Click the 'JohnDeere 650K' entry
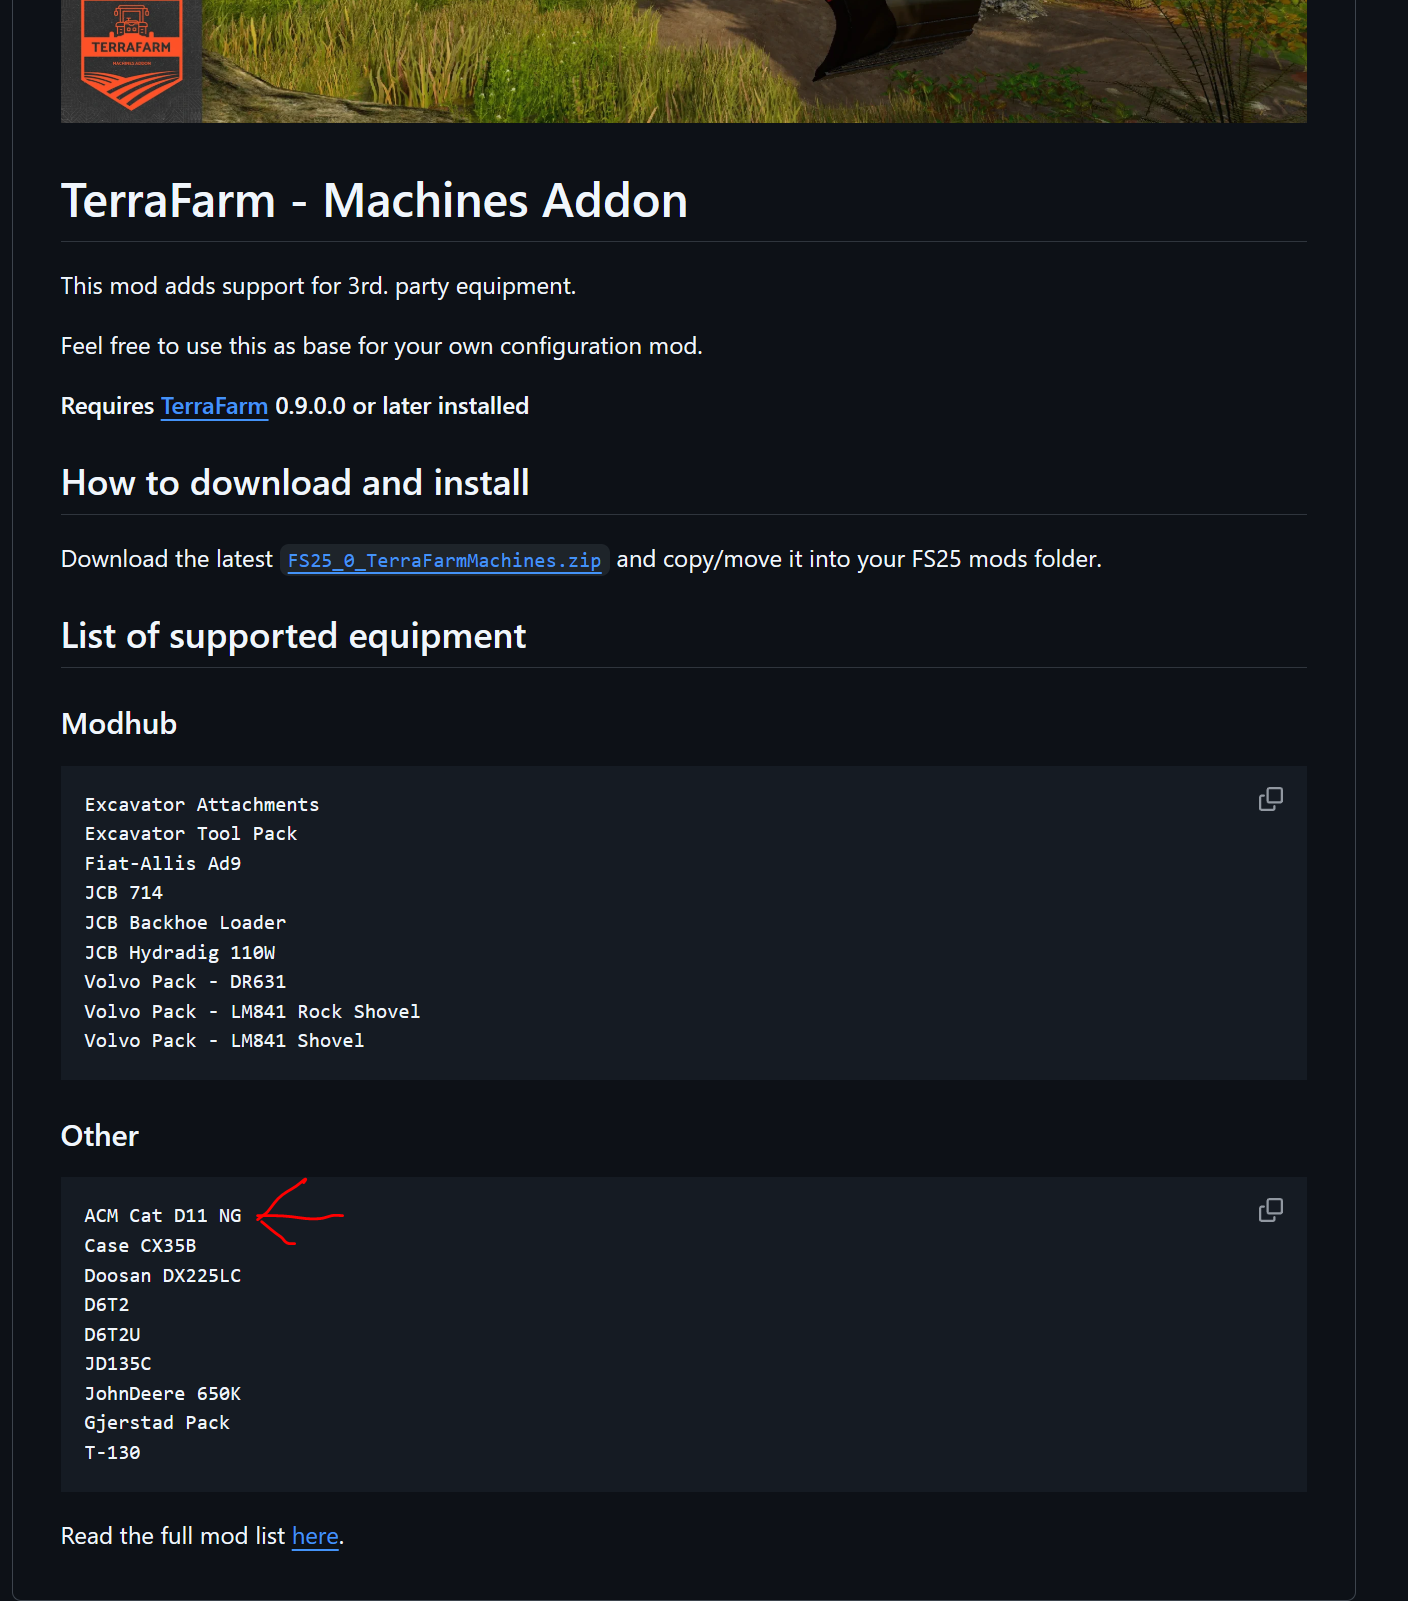 tap(163, 1394)
